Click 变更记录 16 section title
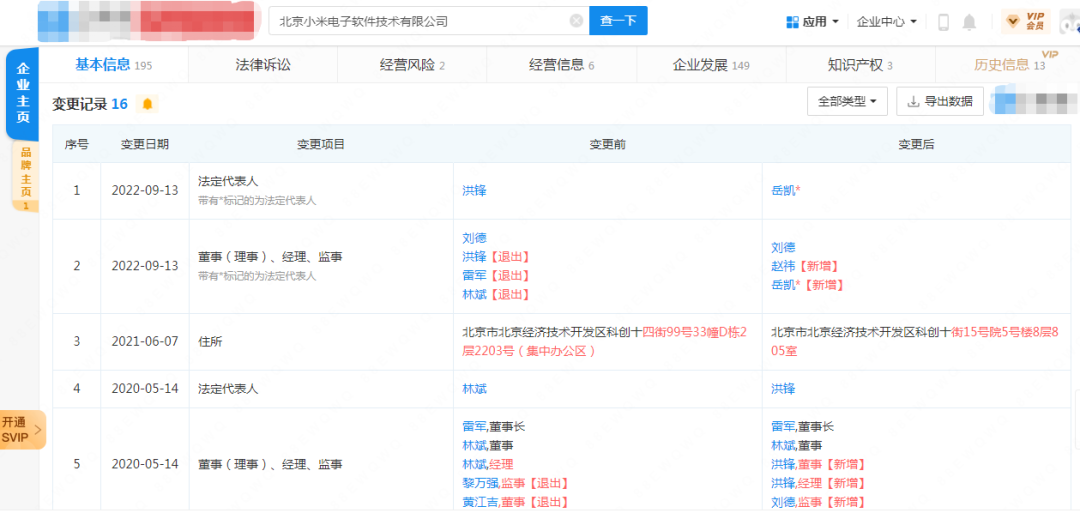 [x=90, y=104]
